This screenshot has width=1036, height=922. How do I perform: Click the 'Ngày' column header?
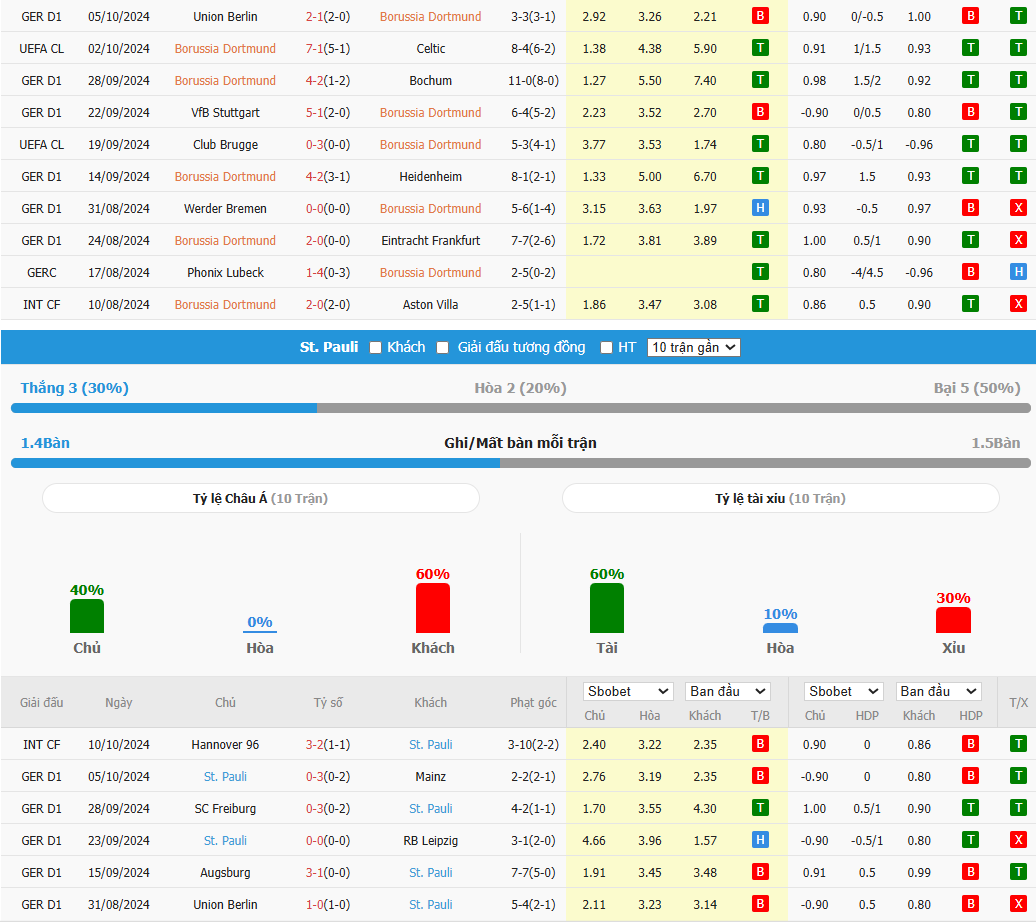pyautogui.click(x=119, y=703)
